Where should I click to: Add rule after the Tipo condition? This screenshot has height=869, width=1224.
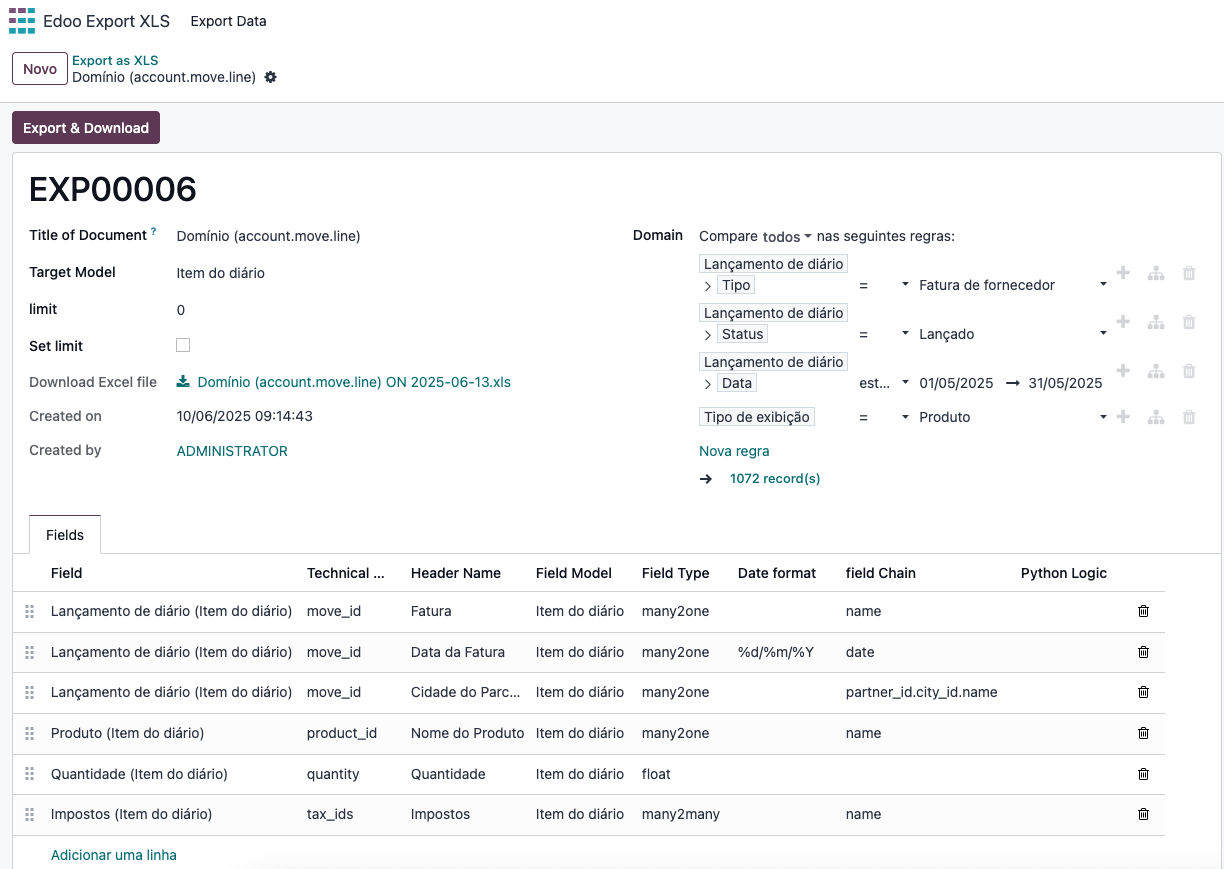[1123, 273]
